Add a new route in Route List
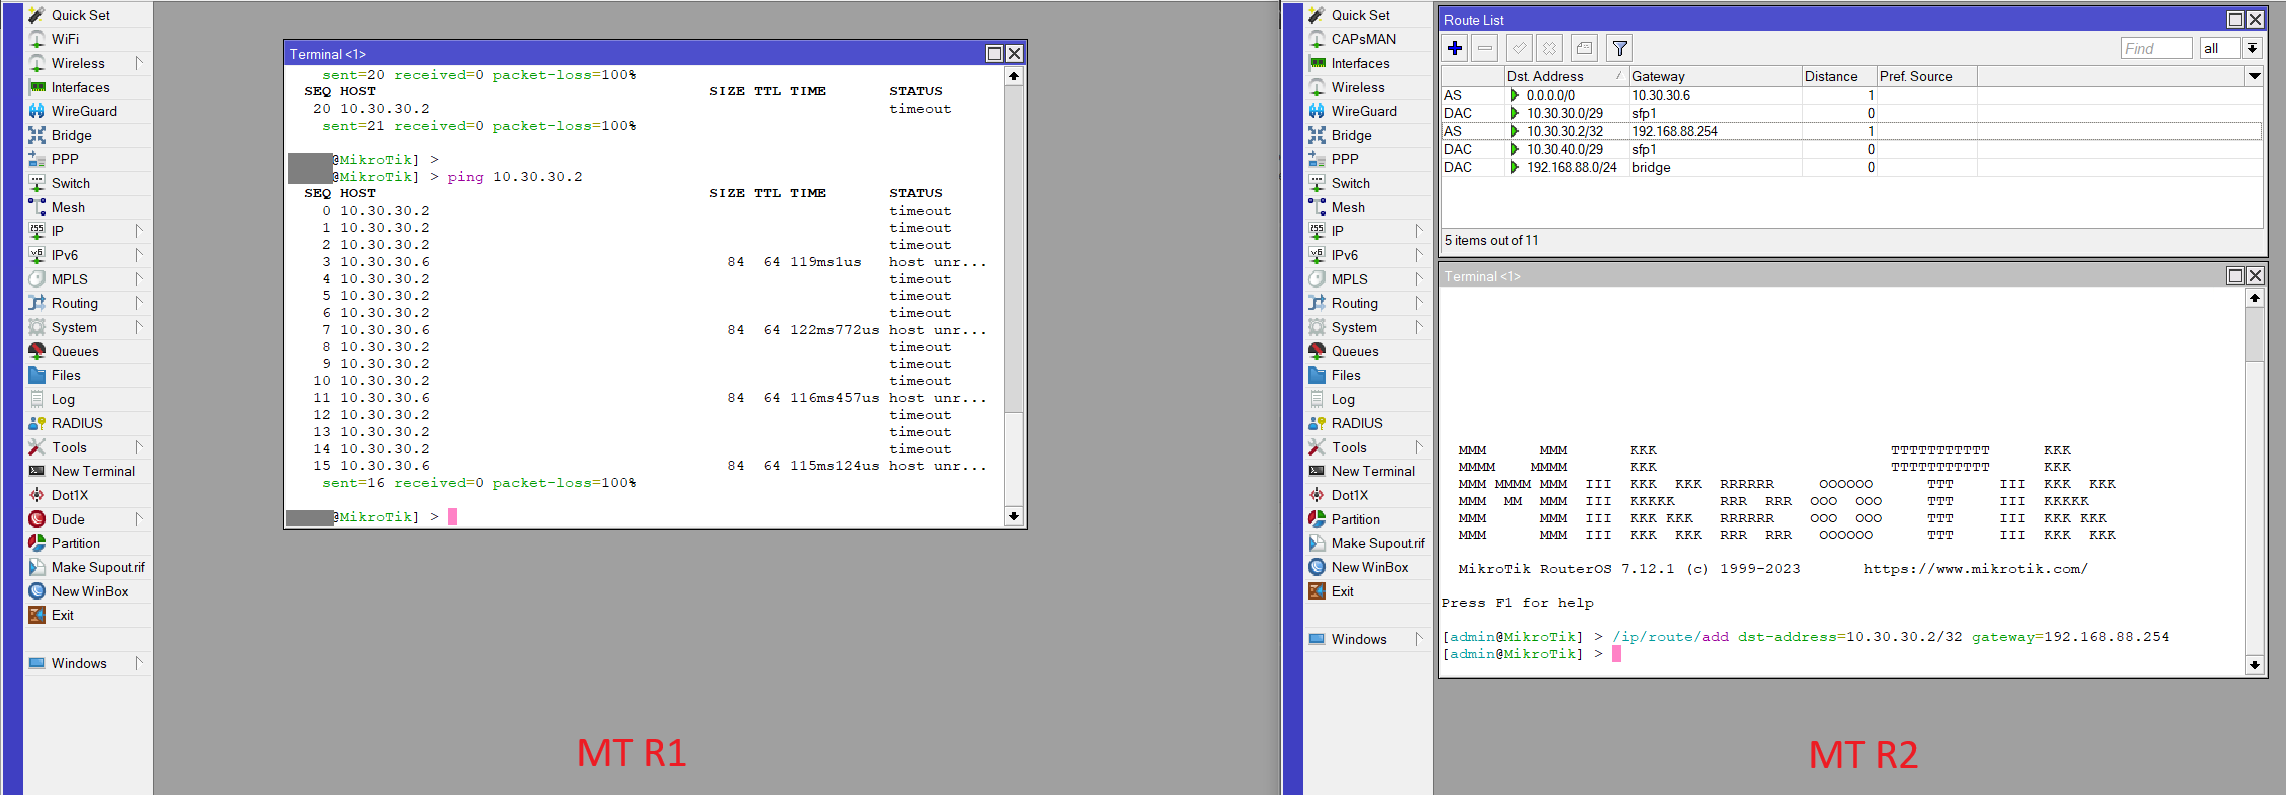 pos(1455,48)
